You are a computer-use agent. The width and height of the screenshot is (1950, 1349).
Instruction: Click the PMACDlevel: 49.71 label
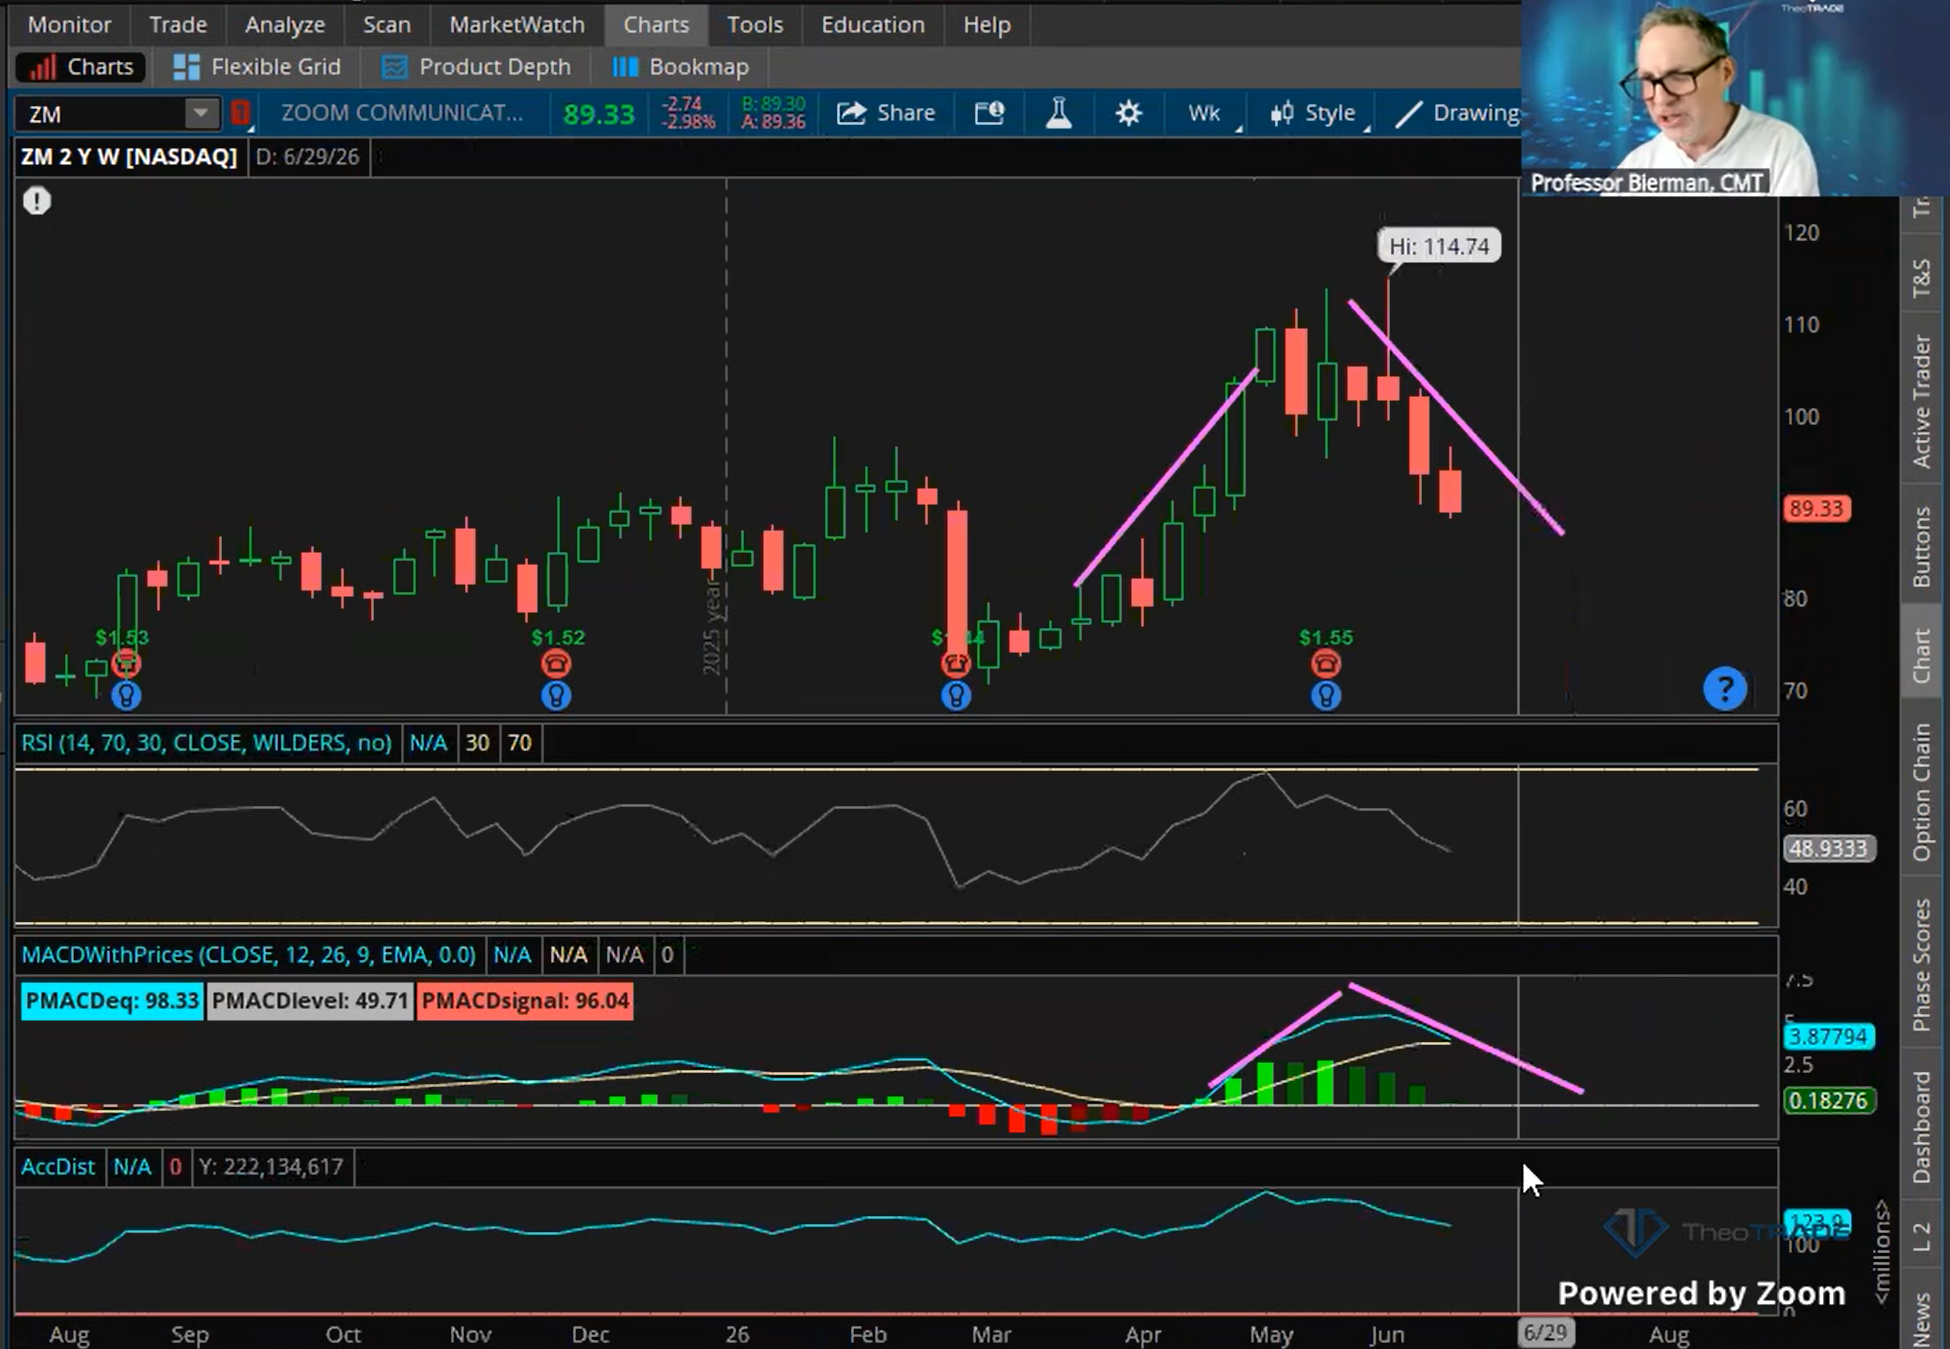coord(310,1001)
